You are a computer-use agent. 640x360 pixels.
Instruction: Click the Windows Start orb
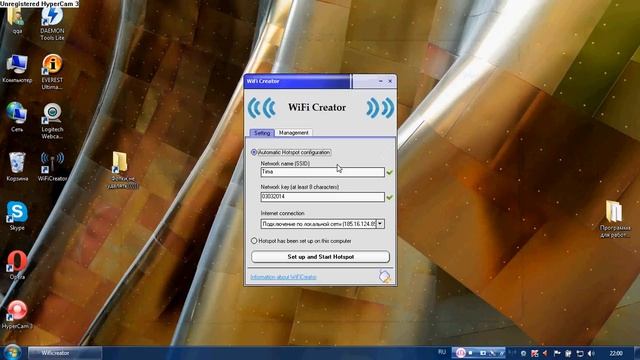pyautogui.click(x=13, y=352)
